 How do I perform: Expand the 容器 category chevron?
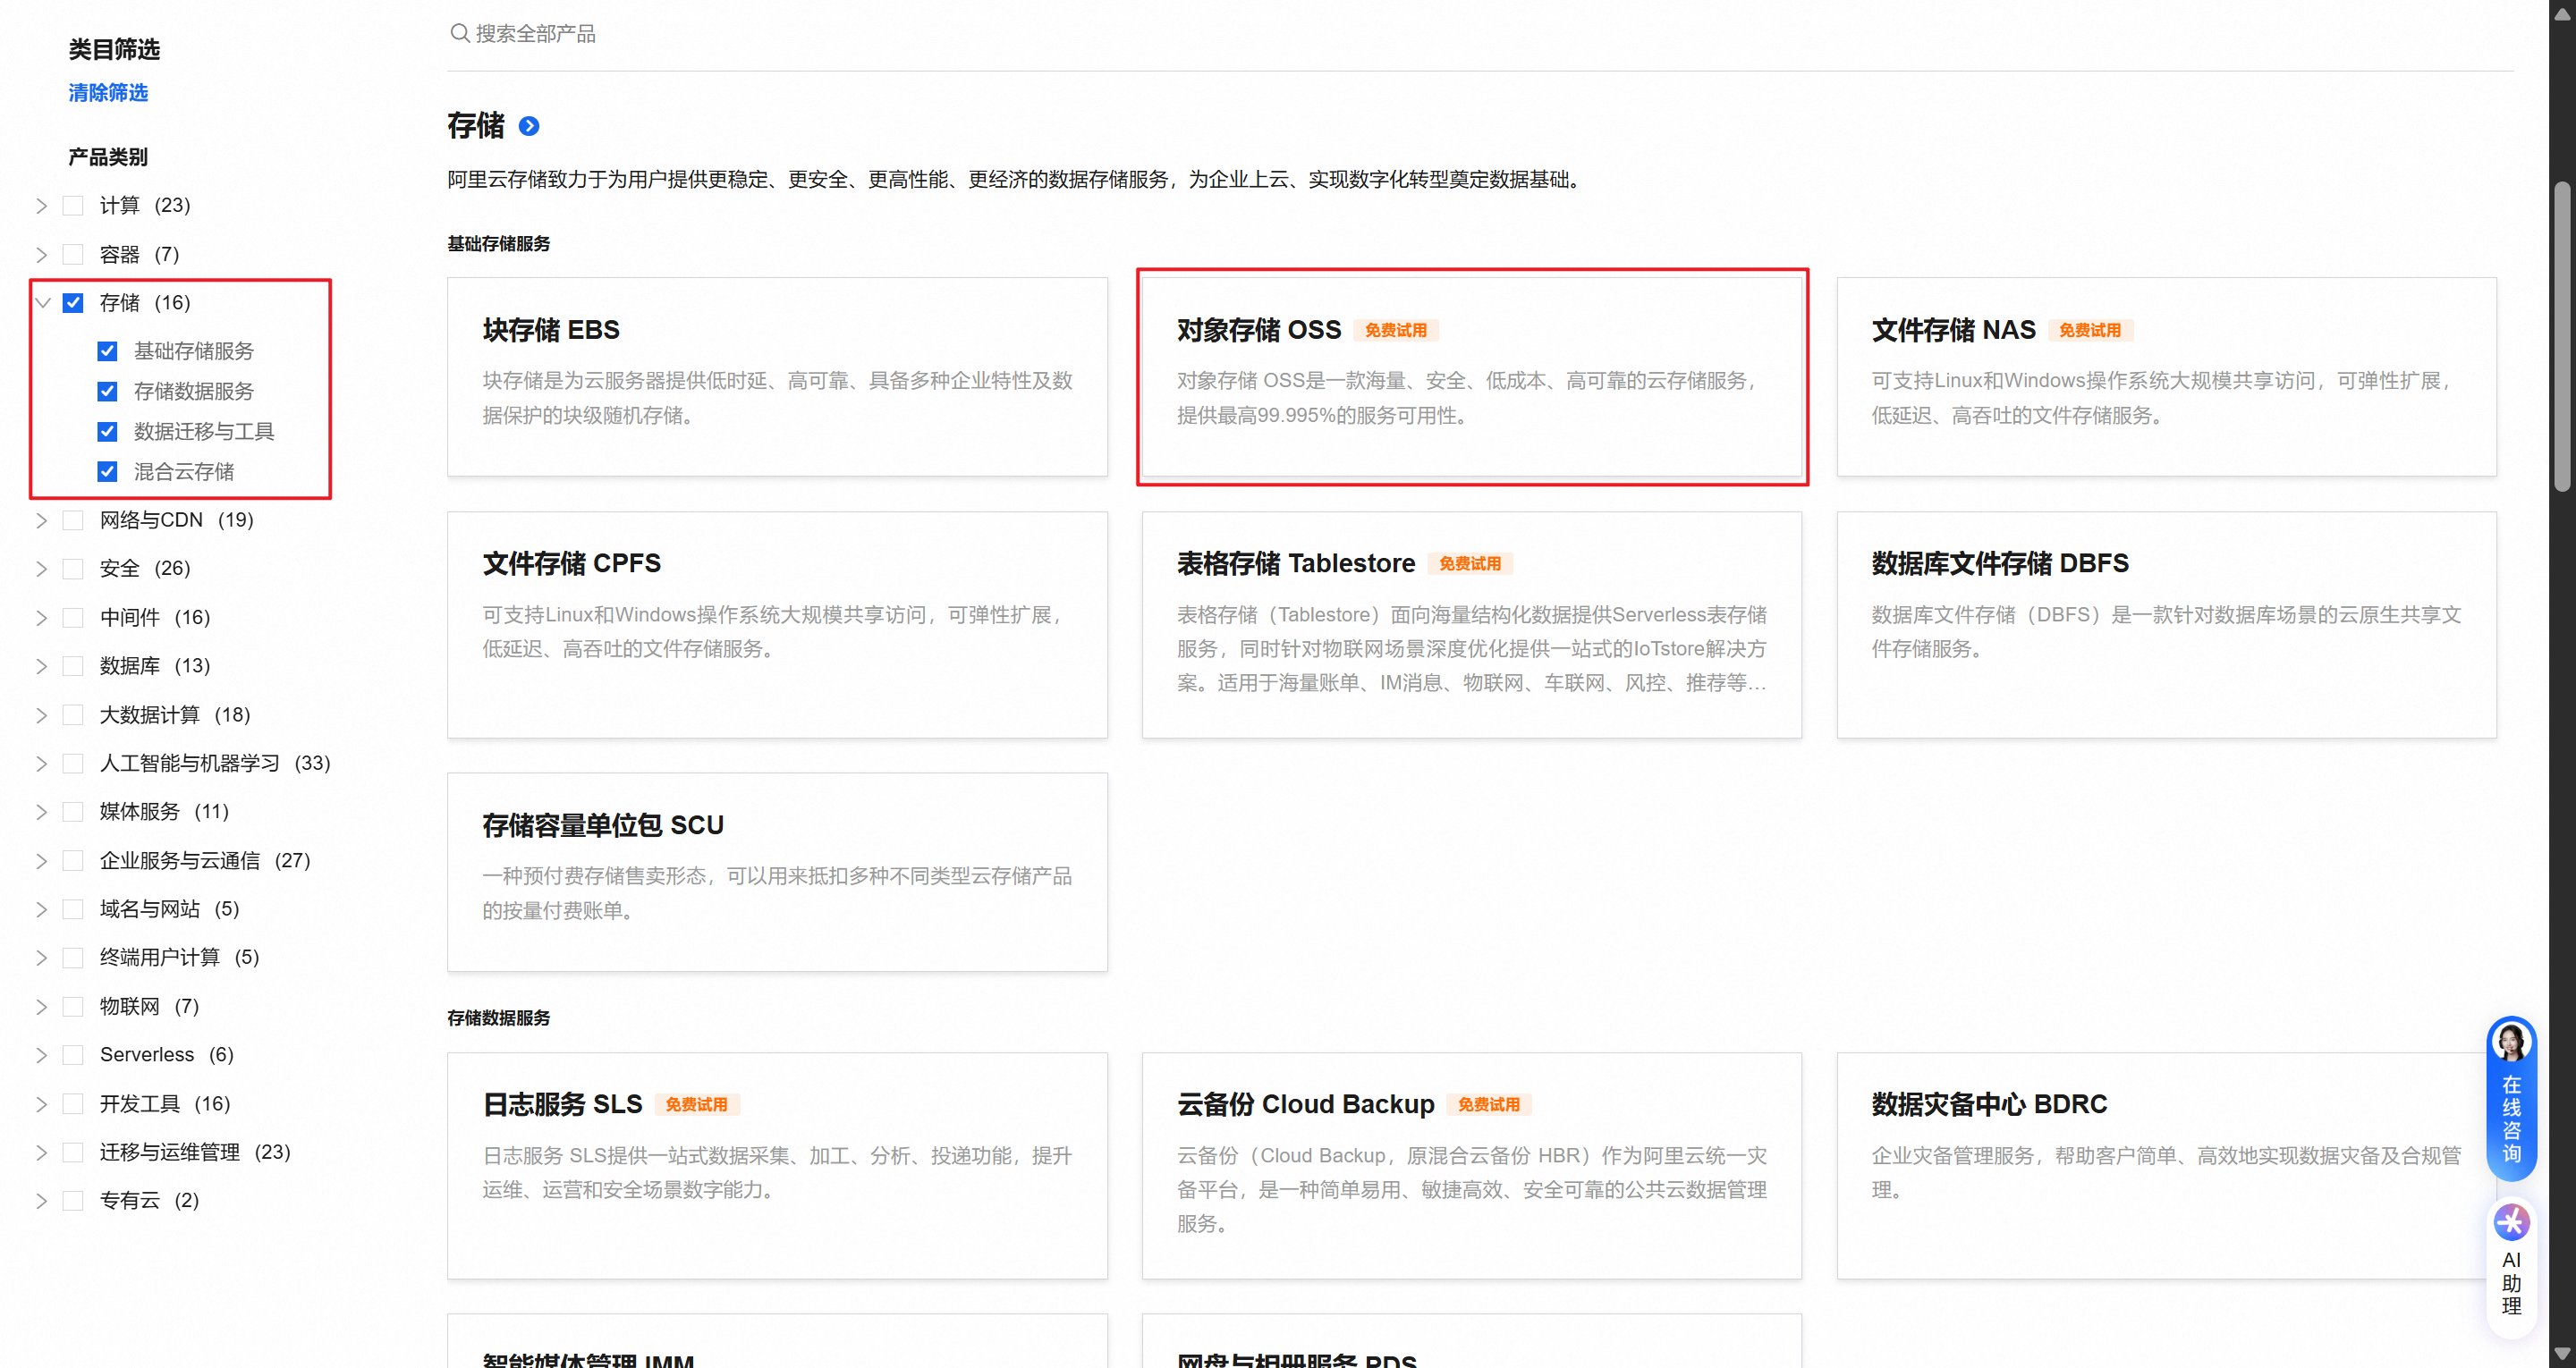pyautogui.click(x=42, y=255)
